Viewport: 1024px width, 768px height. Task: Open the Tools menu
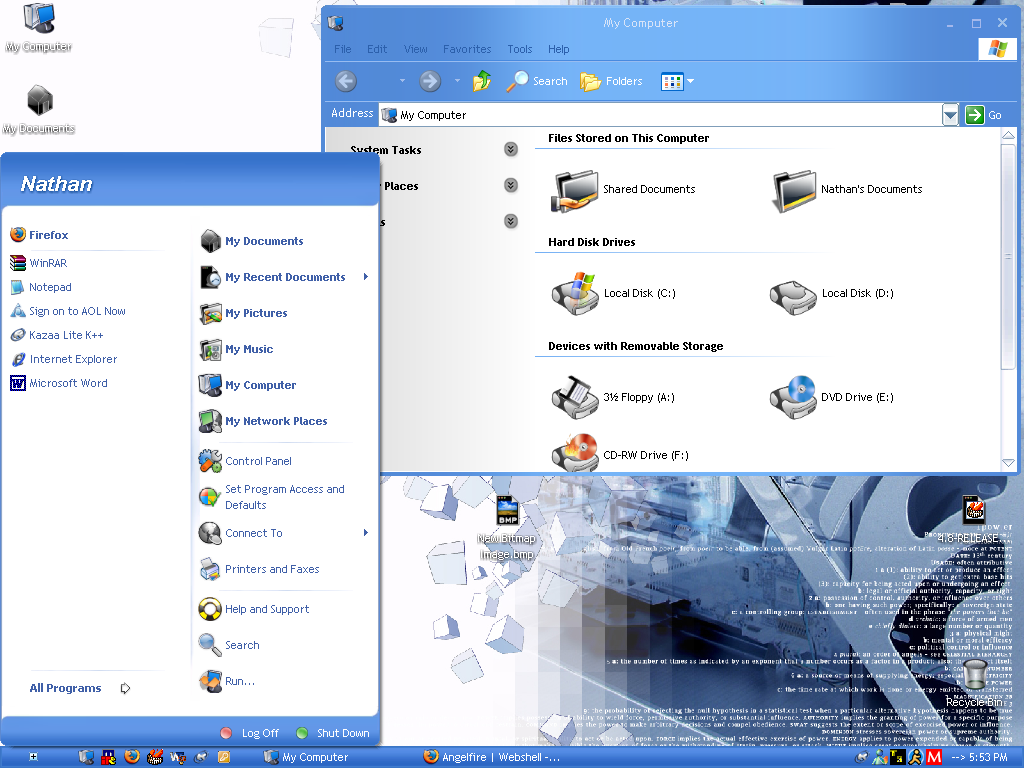(519, 49)
